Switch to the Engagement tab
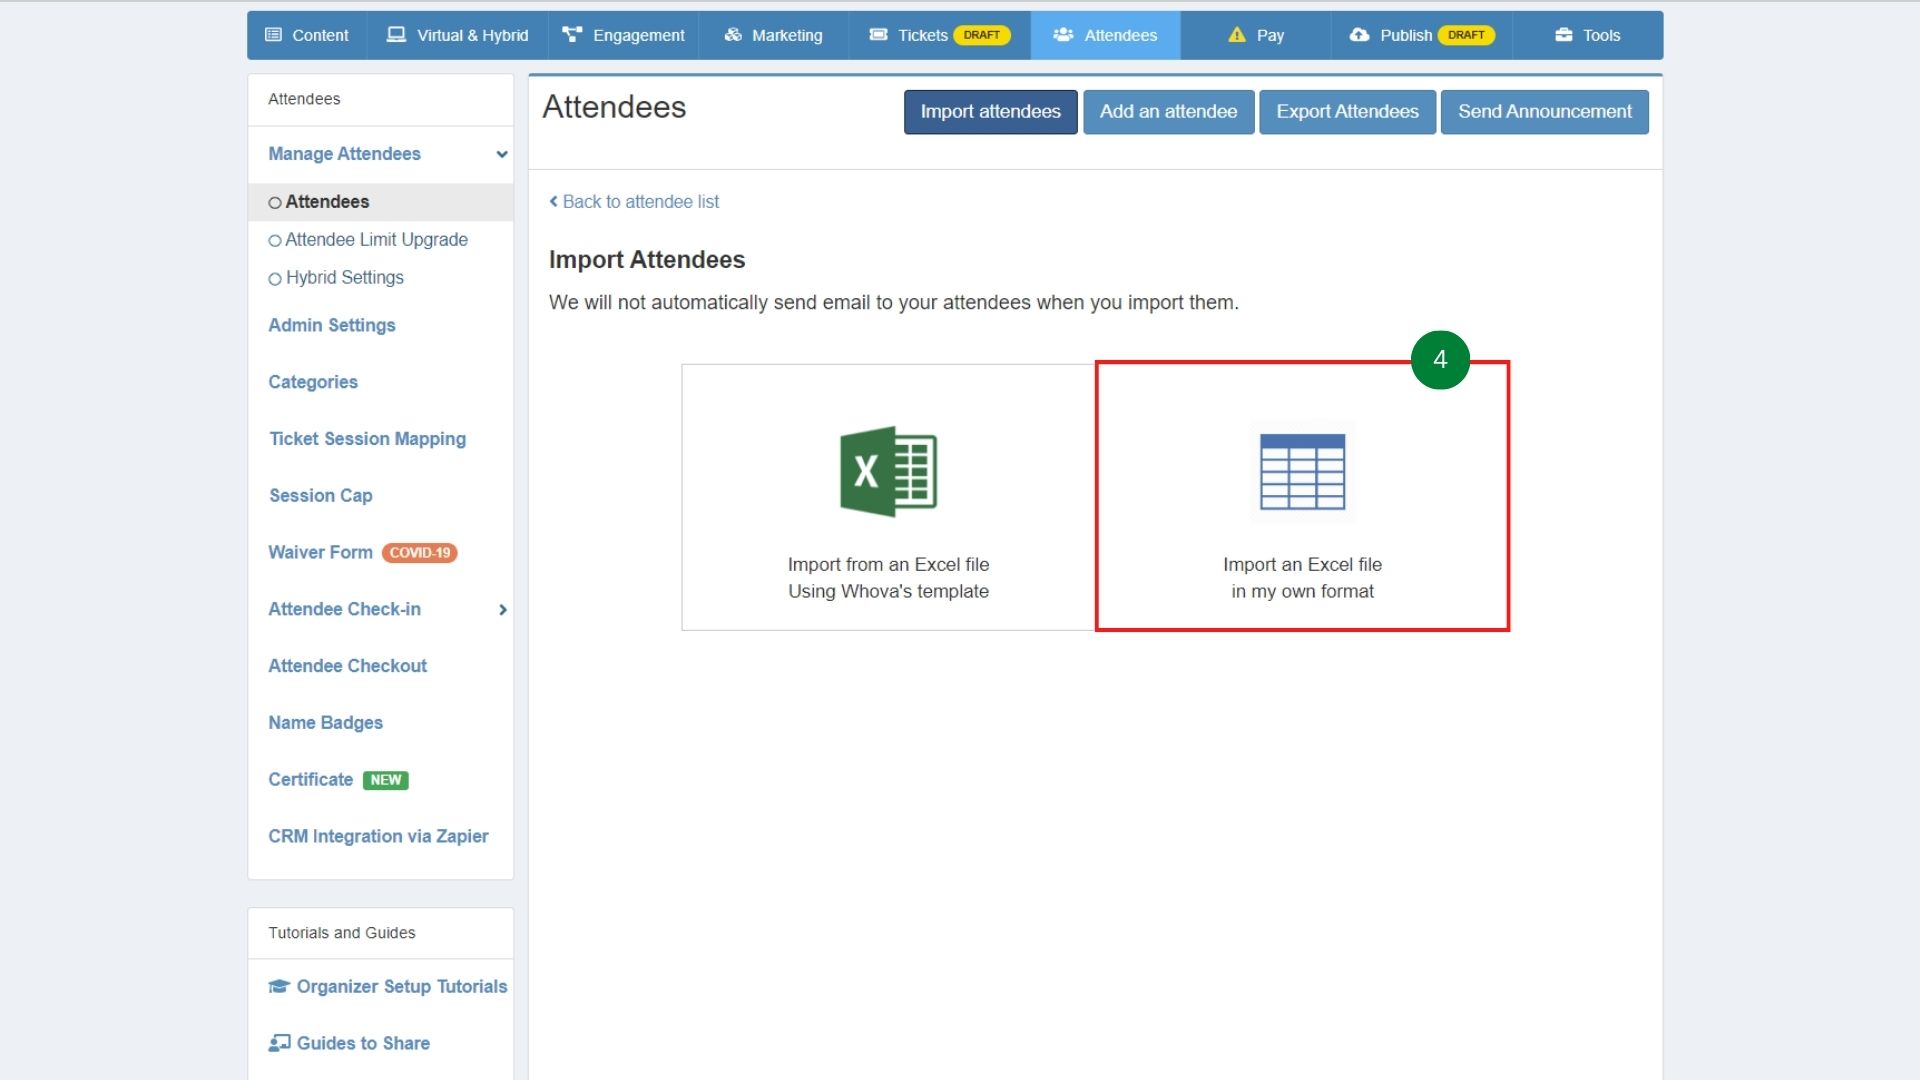The height and width of the screenshot is (1080, 1920). pyautogui.click(x=623, y=35)
